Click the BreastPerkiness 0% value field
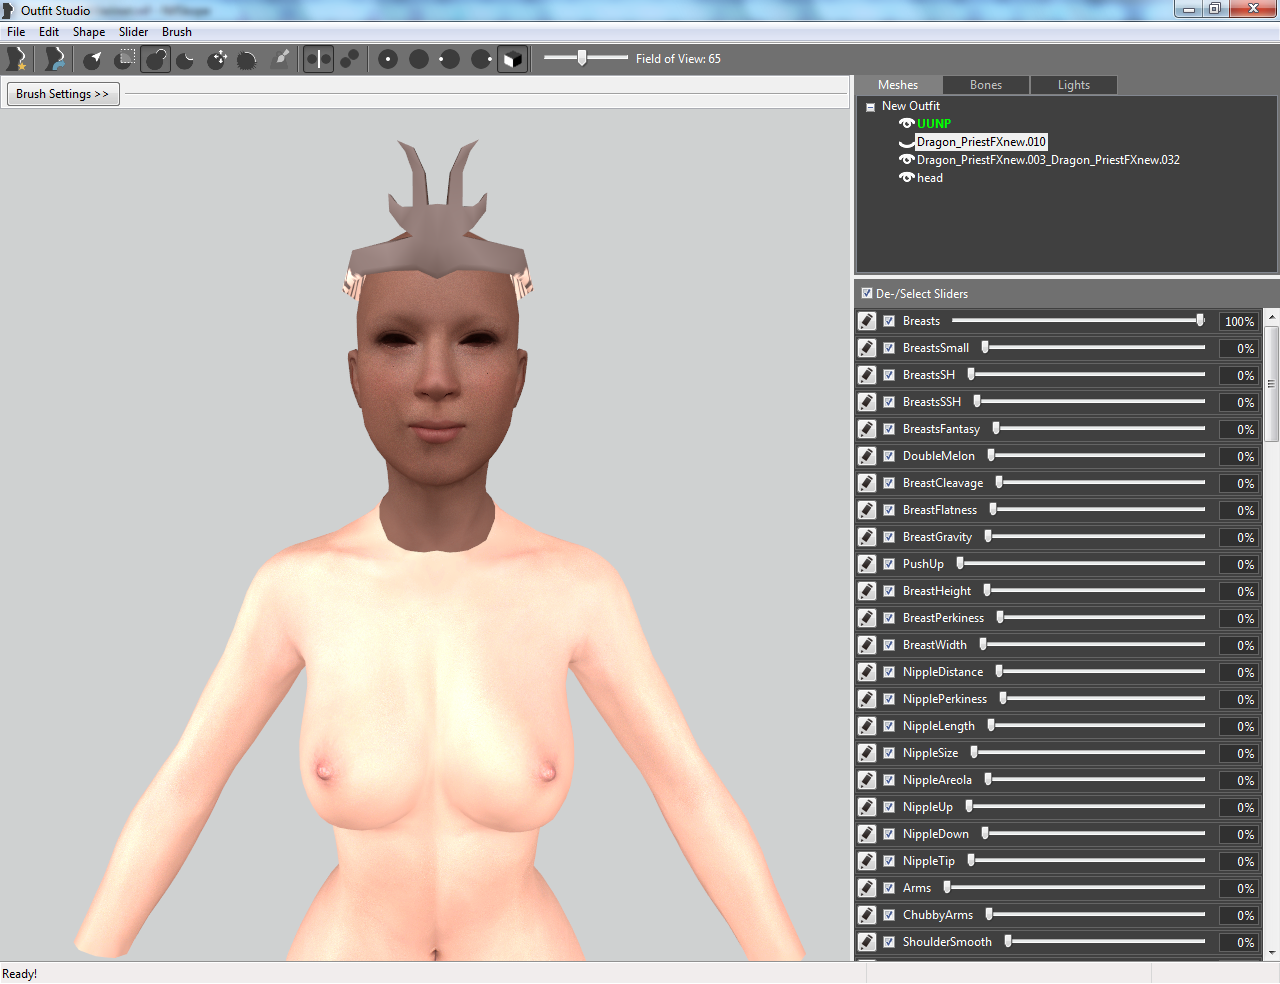 pyautogui.click(x=1238, y=618)
